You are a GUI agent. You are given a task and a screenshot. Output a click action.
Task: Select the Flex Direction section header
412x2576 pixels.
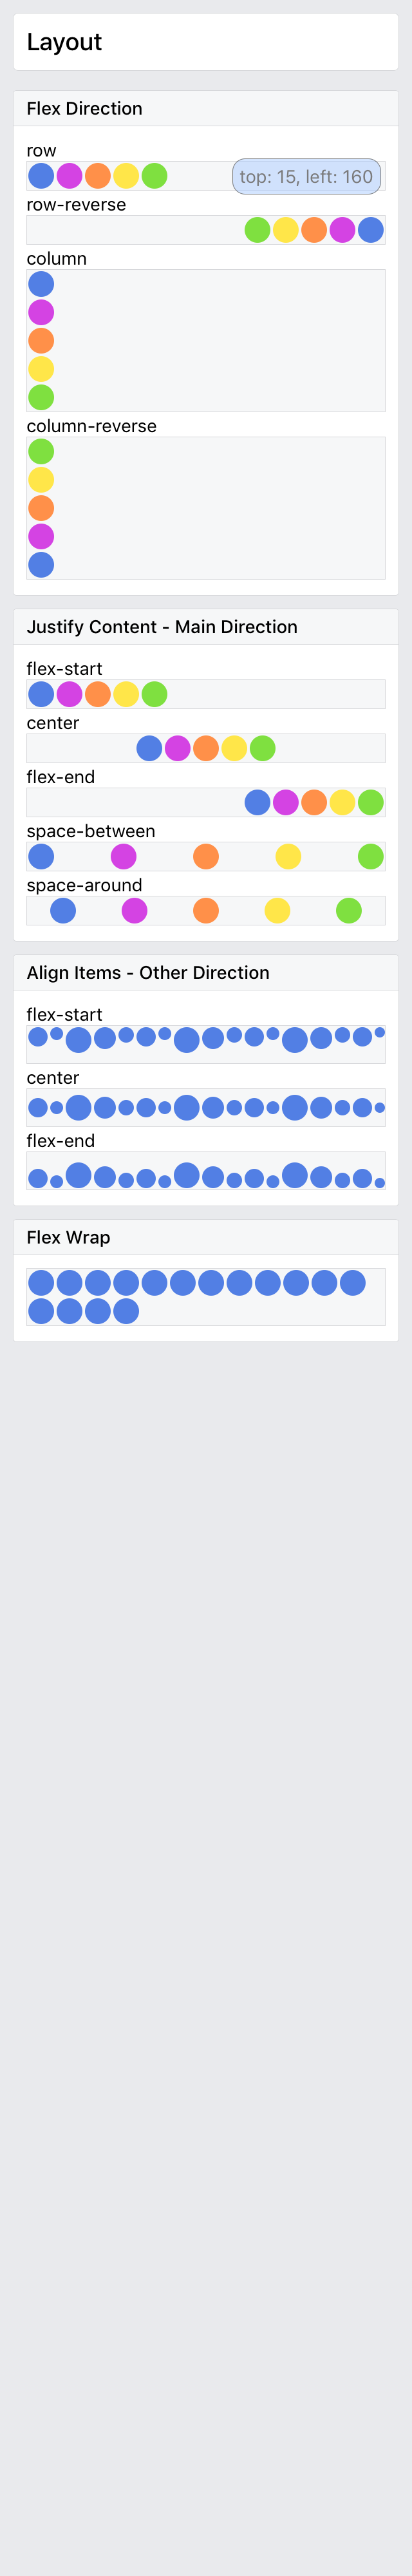(84, 109)
